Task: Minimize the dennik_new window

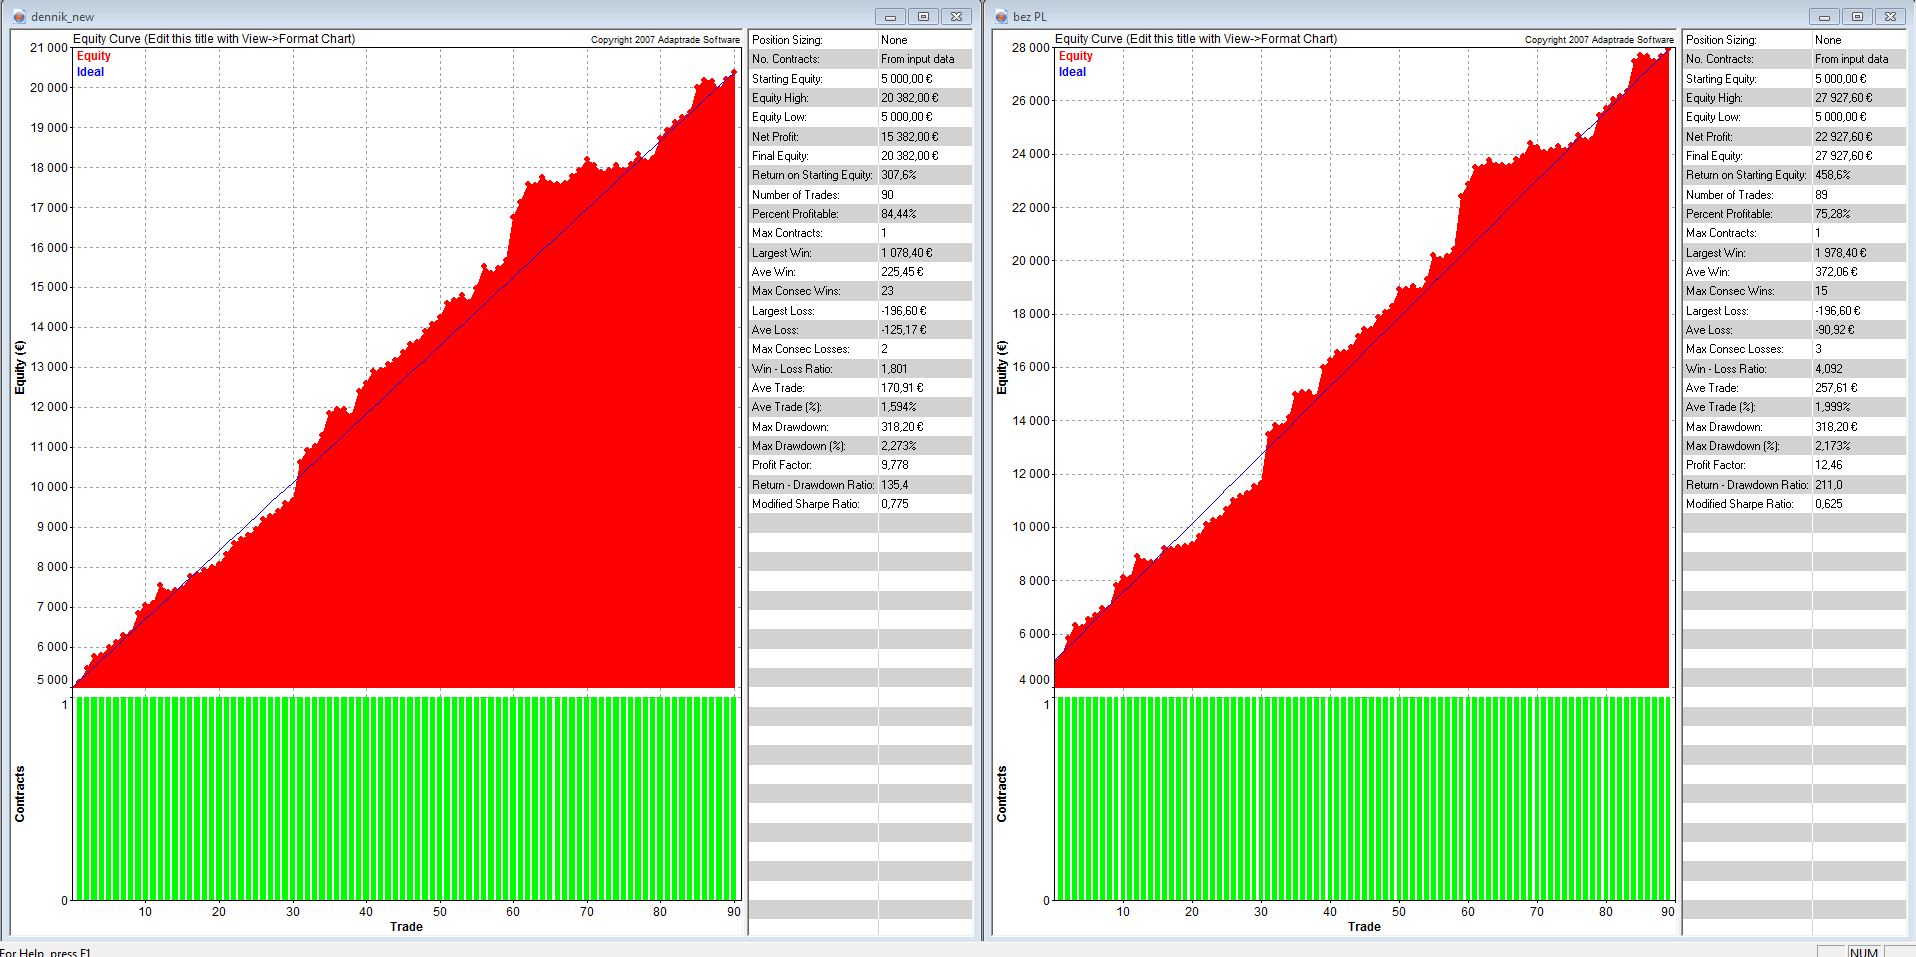Action: pyautogui.click(x=890, y=16)
